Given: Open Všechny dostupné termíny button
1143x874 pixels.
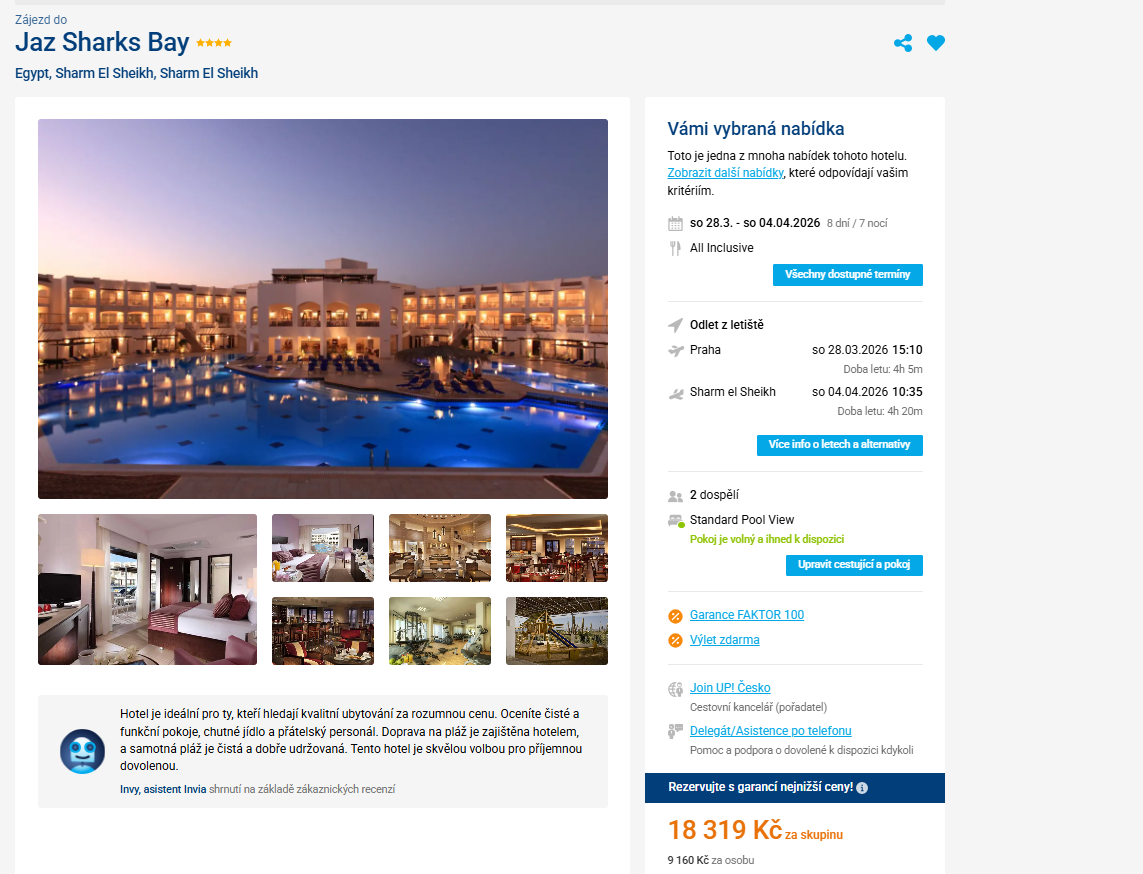Looking at the screenshot, I should pyautogui.click(x=848, y=275).
